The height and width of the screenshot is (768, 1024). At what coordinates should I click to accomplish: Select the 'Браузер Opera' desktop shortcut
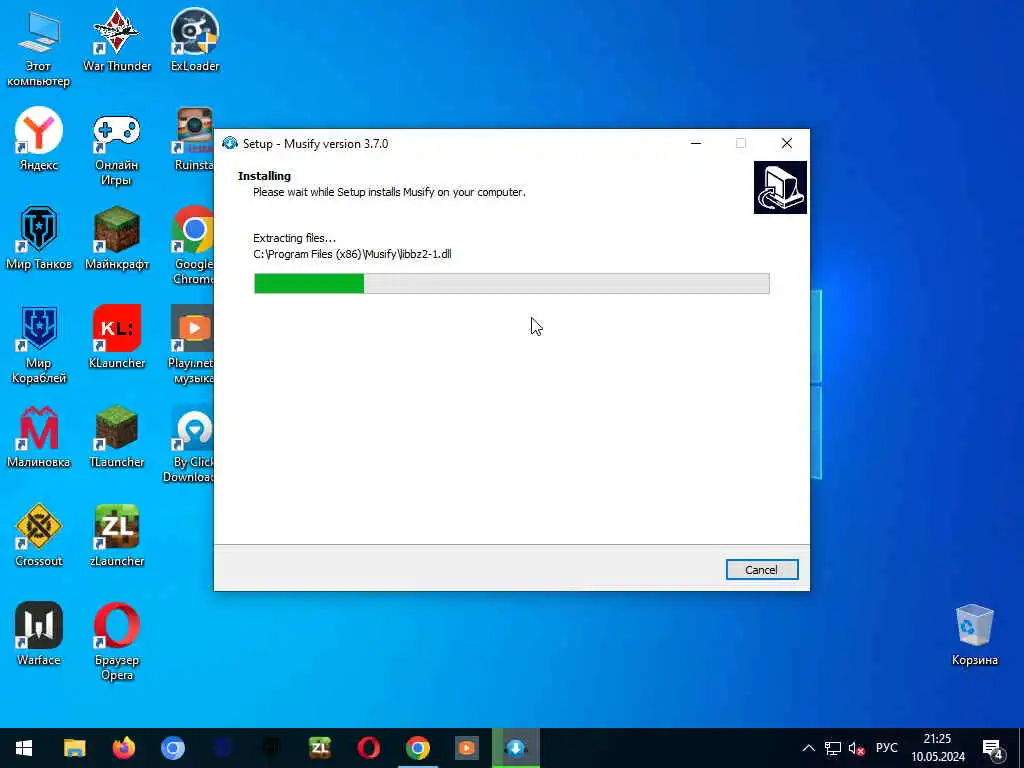coord(117,642)
